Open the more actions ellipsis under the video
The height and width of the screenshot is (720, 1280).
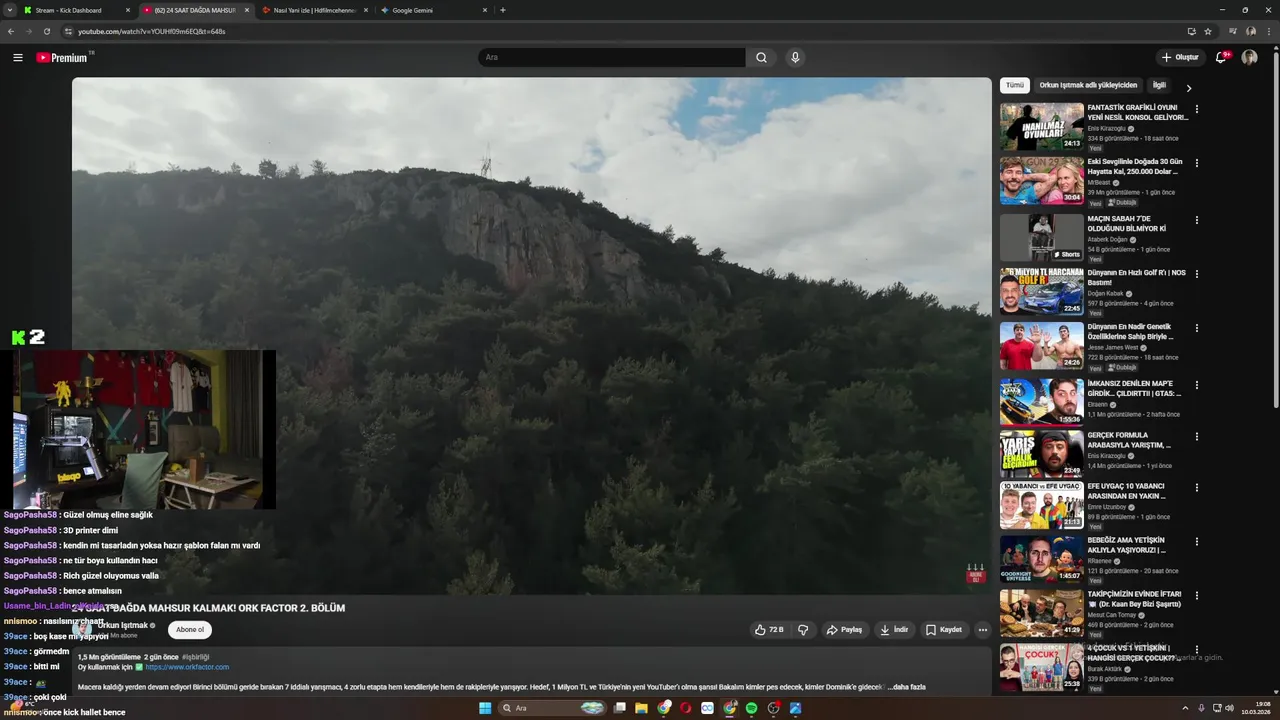pos(983,630)
